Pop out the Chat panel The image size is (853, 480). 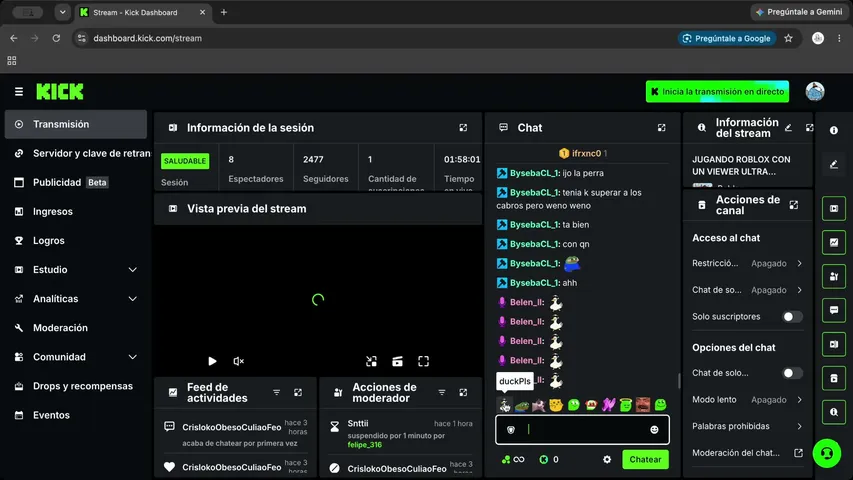click(x=661, y=127)
